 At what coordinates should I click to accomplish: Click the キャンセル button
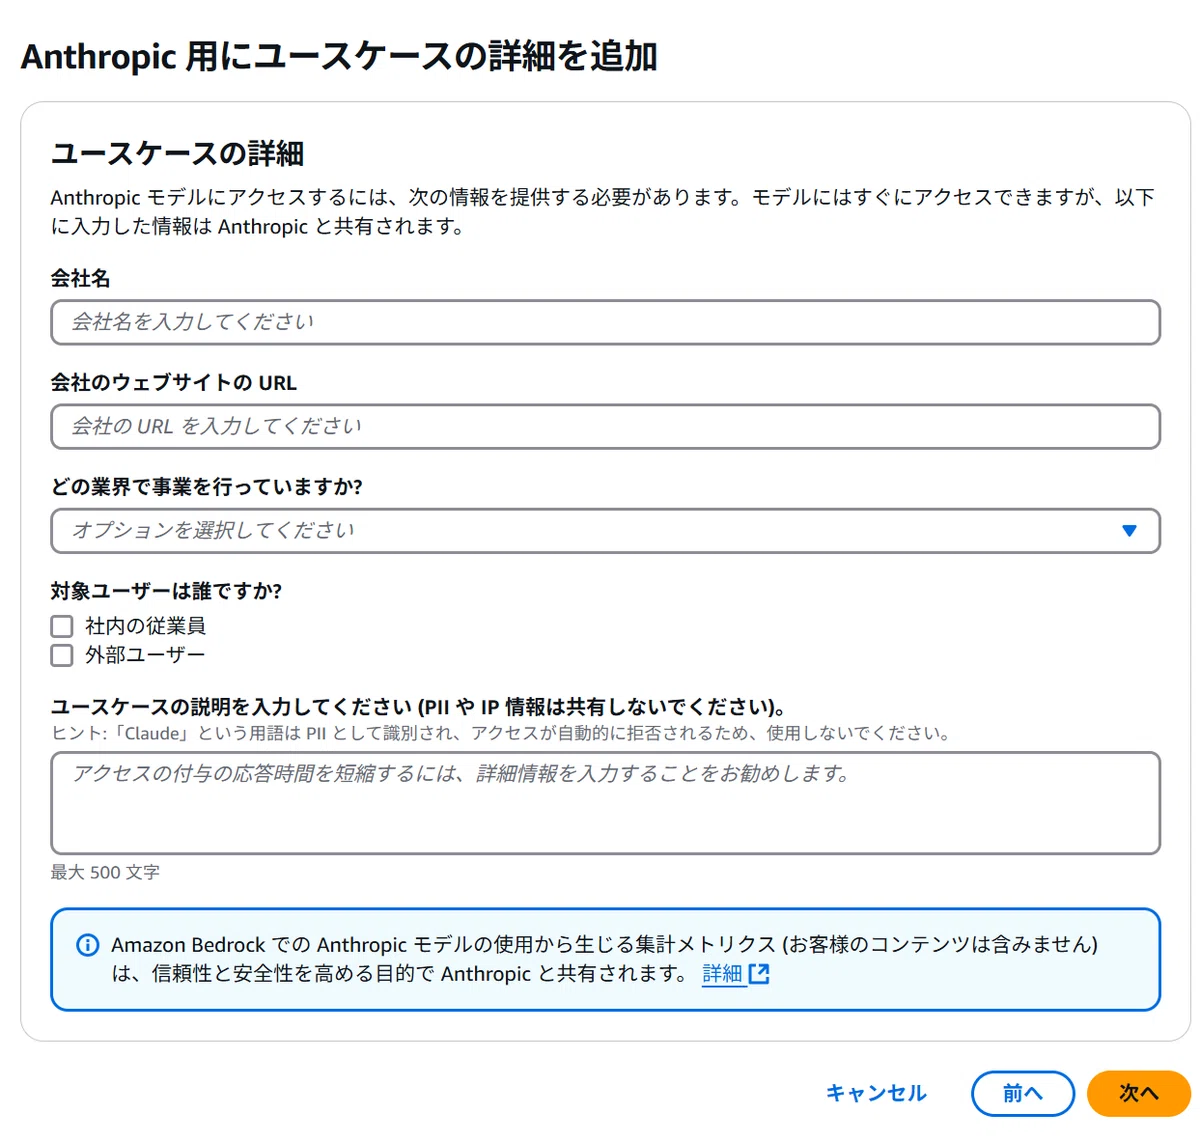[876, 1093]
